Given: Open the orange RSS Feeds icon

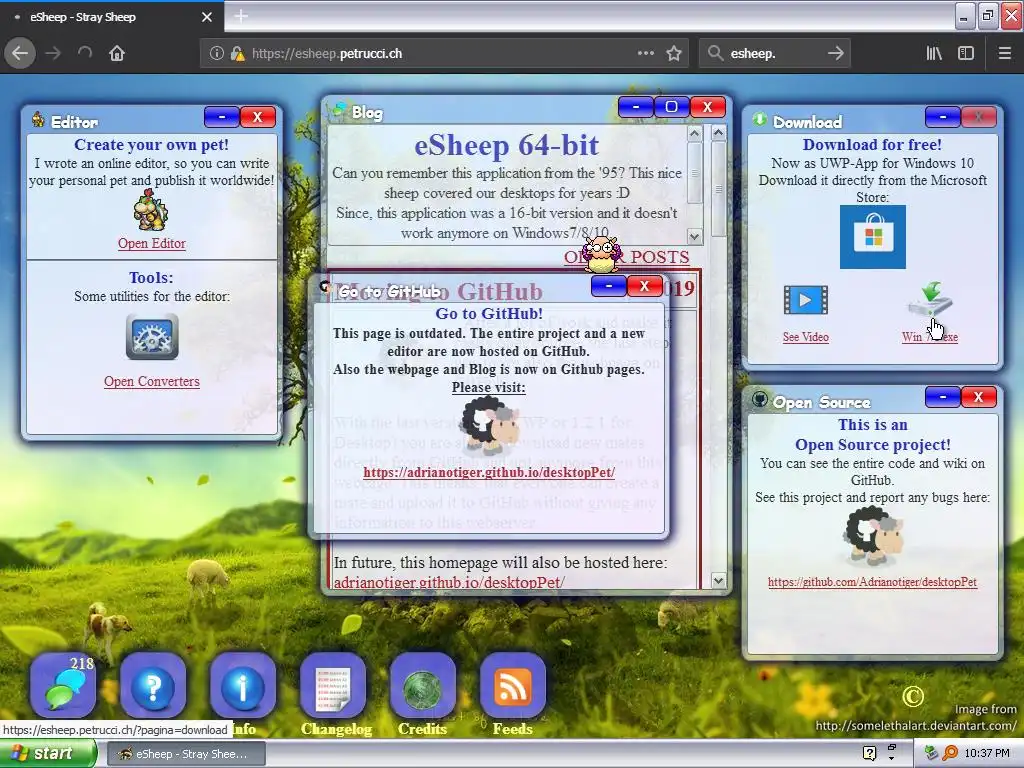Looking at the screenshot, I should tap(513, 686).
